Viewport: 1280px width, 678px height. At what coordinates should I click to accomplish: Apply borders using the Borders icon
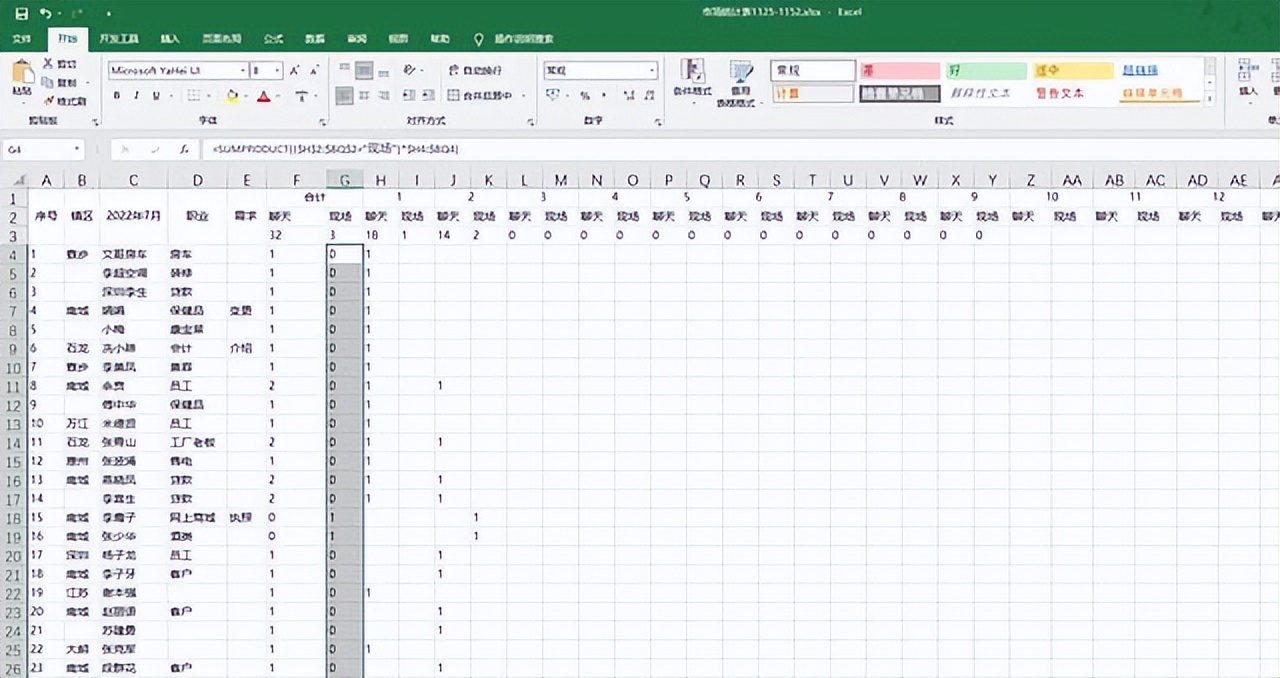pos(193,96)
